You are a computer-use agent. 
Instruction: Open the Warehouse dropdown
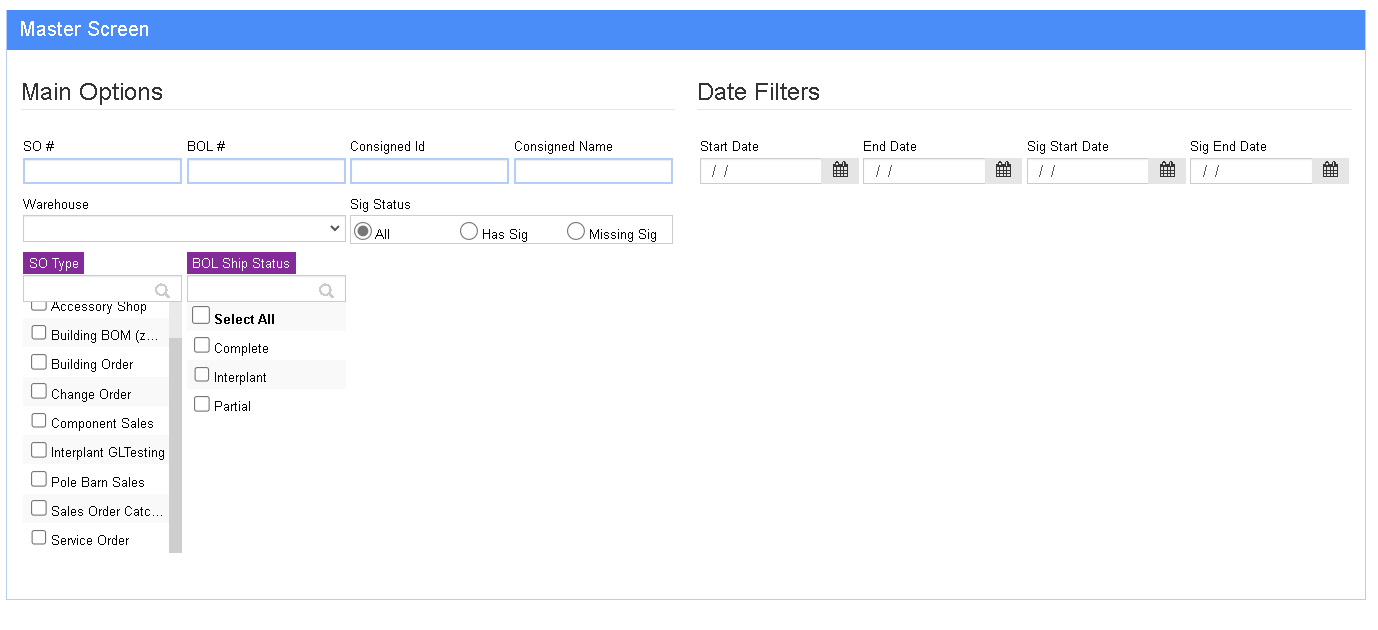[x=184, y=229]
